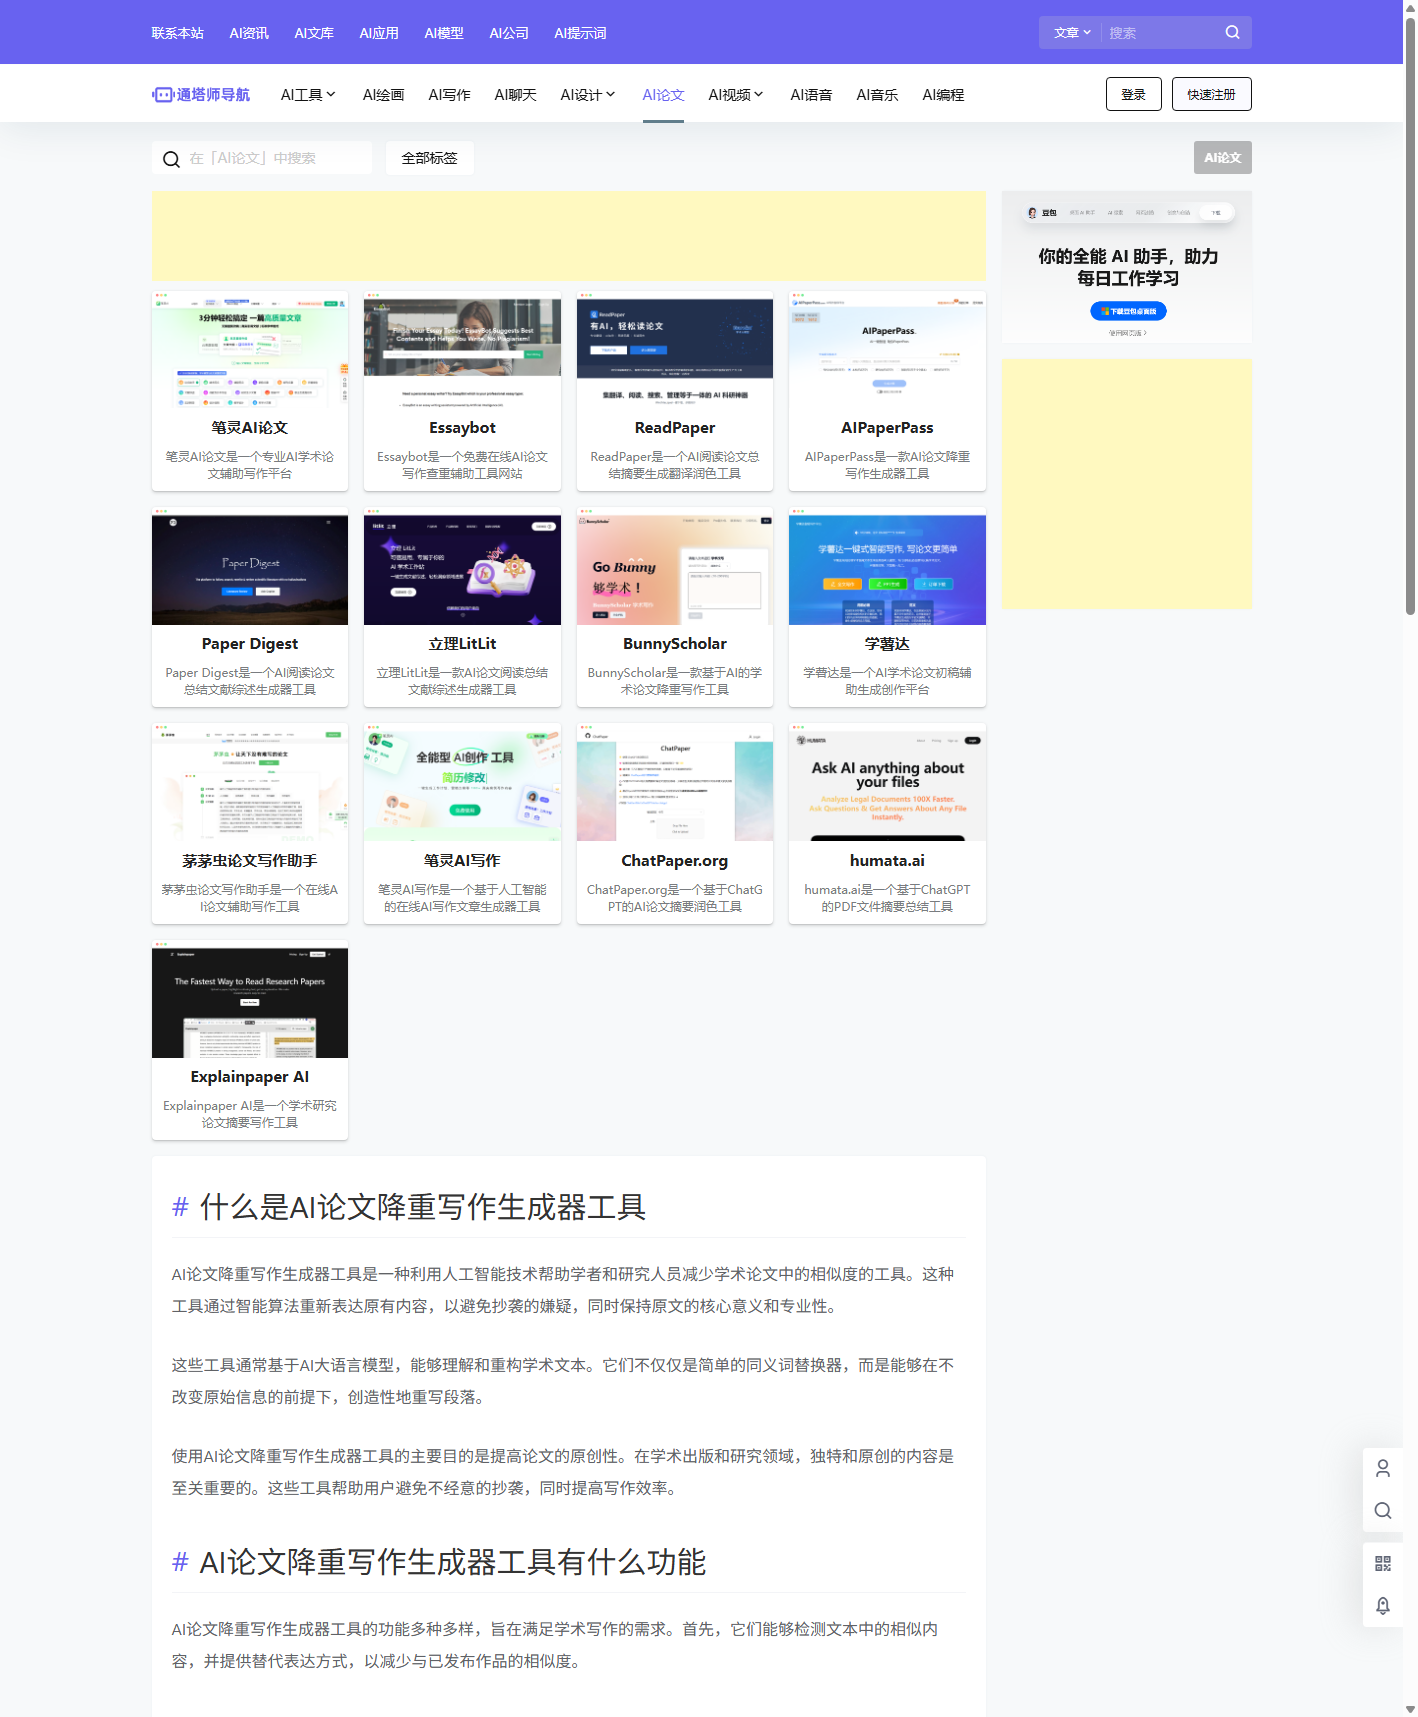This screenshot has height=1717, width=1418.
Task: Click the 全部标签 button
Action: (429, 158)
